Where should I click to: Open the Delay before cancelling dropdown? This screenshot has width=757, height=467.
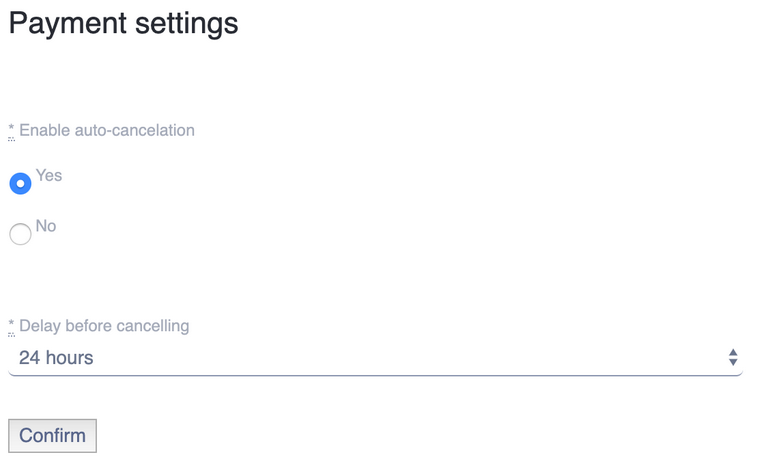tap(375, 358)
